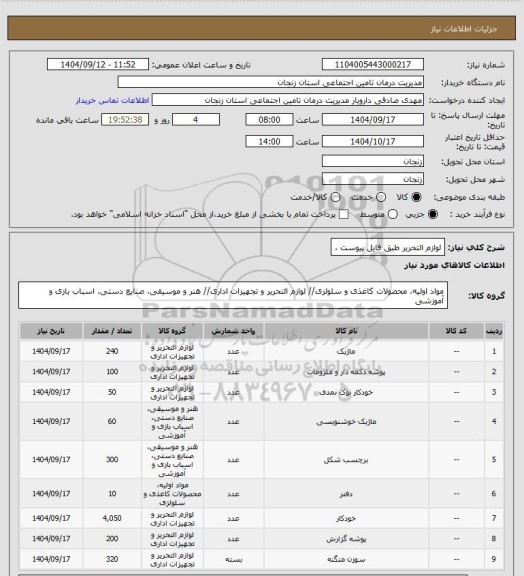This screenshot has width=524, height=576.
Task: Click quantity 100 in row 2
Action: click(x=112, y=372)
